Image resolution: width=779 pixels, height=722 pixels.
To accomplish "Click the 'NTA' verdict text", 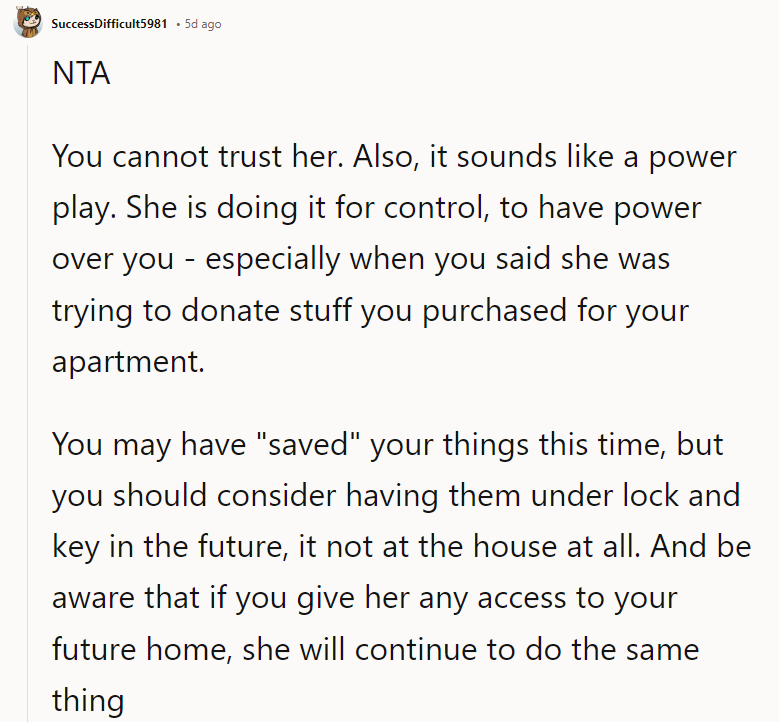I will tap(81, 74).
